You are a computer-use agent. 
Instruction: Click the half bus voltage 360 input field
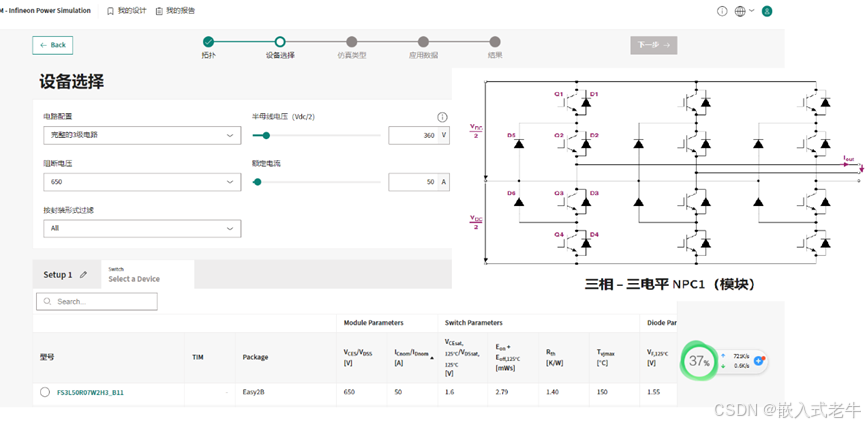(414, 135)
